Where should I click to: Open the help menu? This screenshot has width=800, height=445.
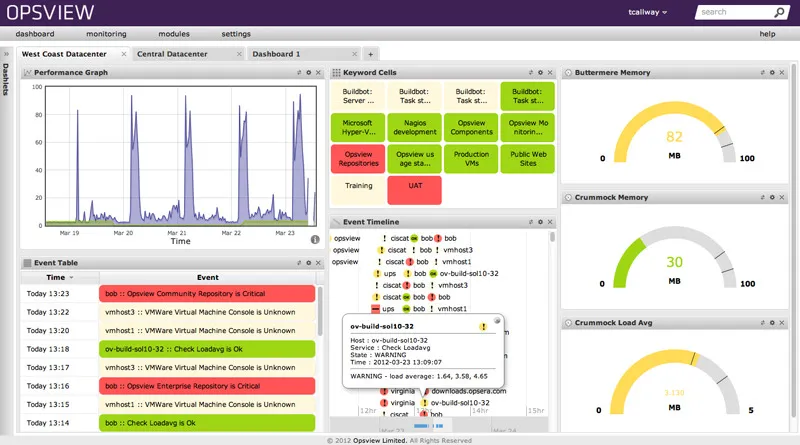pos(767,34)
